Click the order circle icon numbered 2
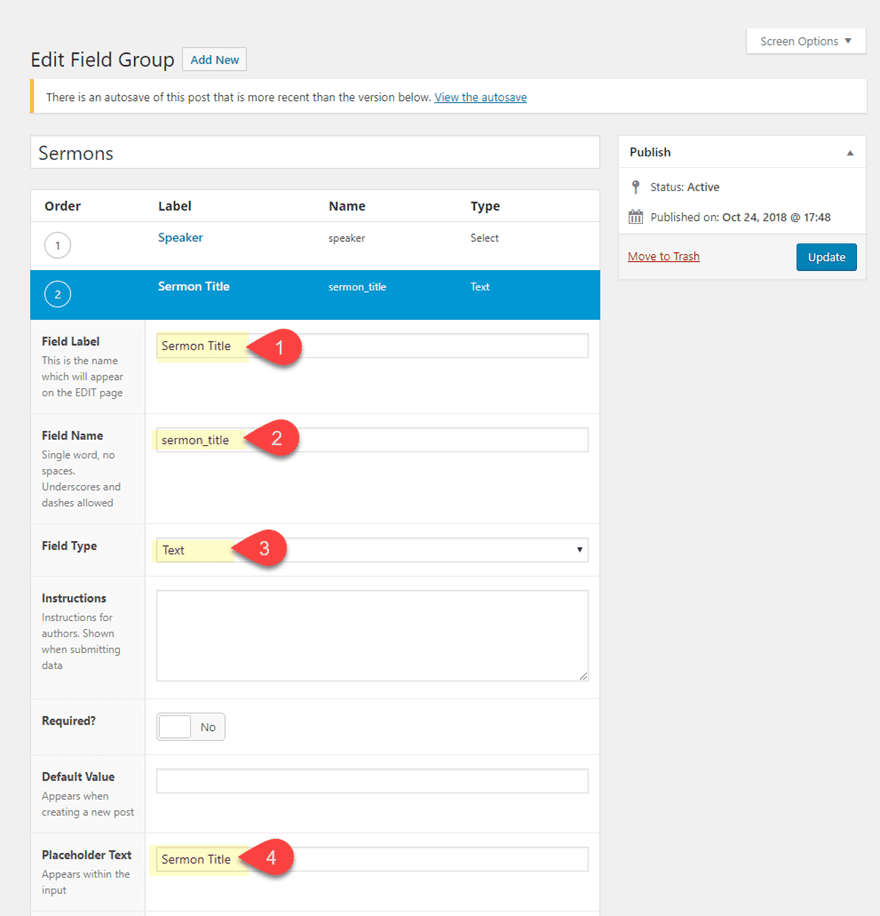Viewport: 880px width, 916px height. (58, 294)
